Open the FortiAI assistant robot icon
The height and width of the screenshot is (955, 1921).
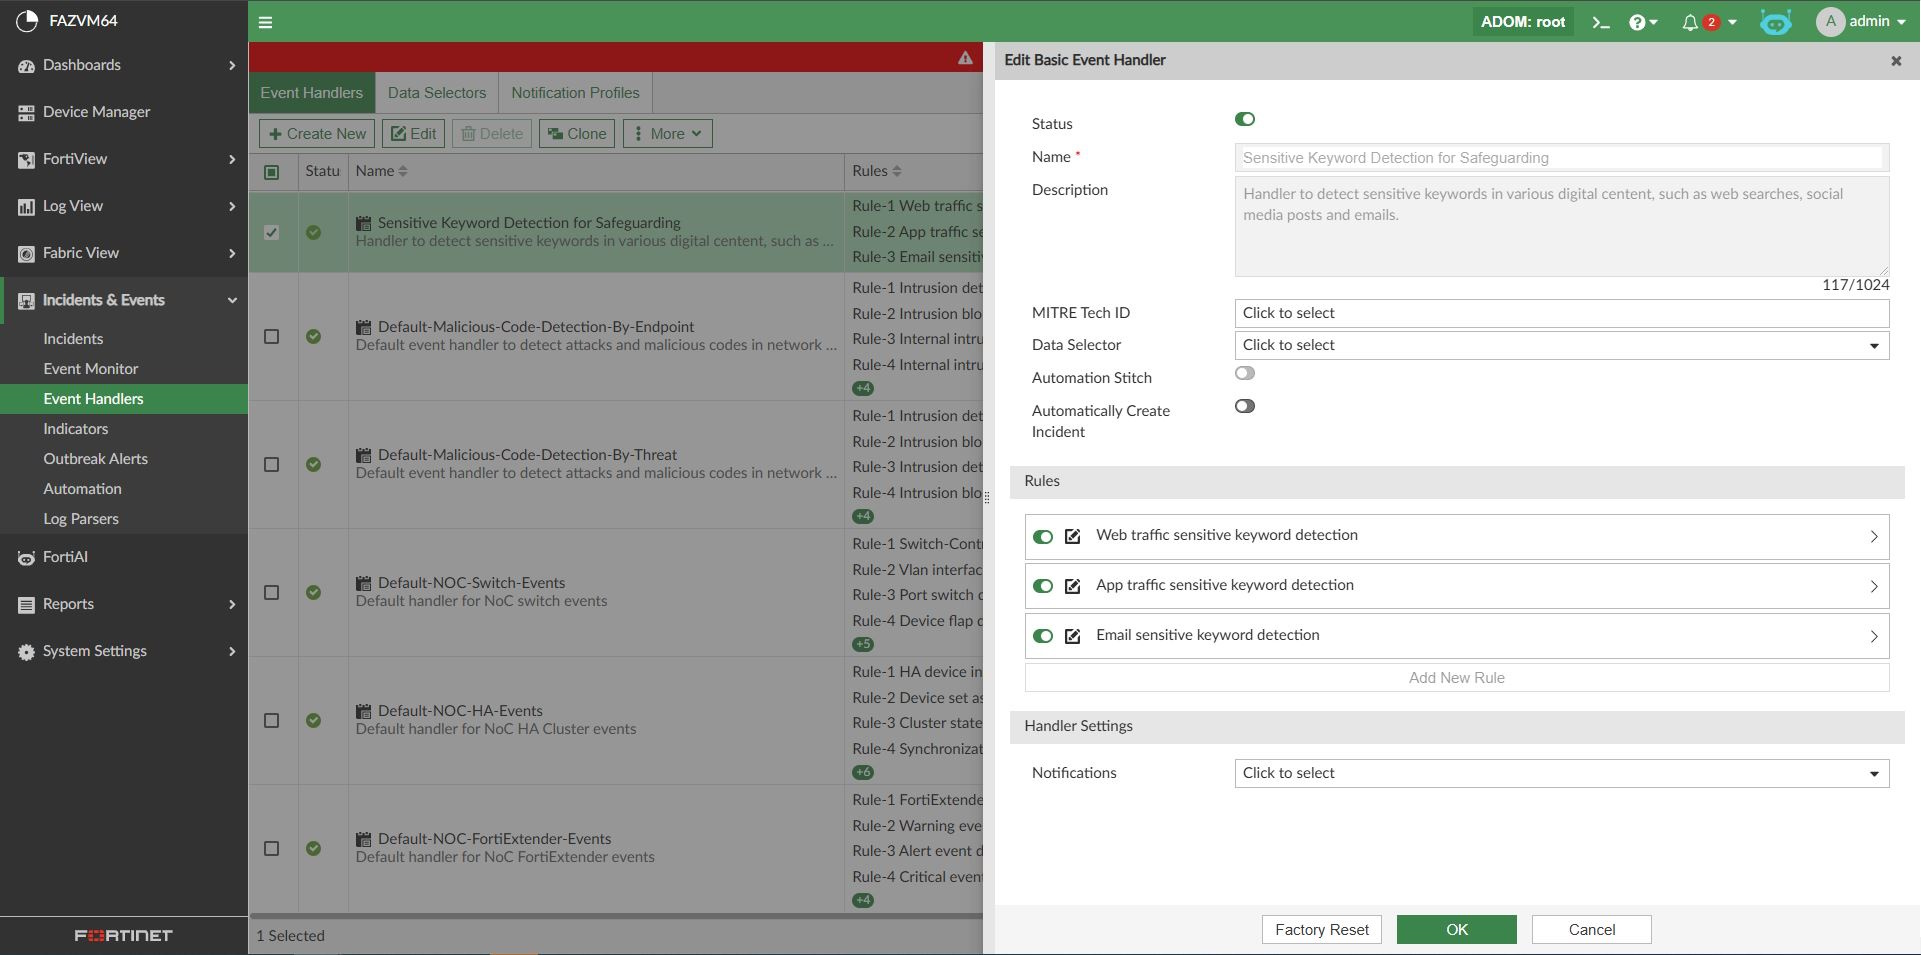[1777, 21]
